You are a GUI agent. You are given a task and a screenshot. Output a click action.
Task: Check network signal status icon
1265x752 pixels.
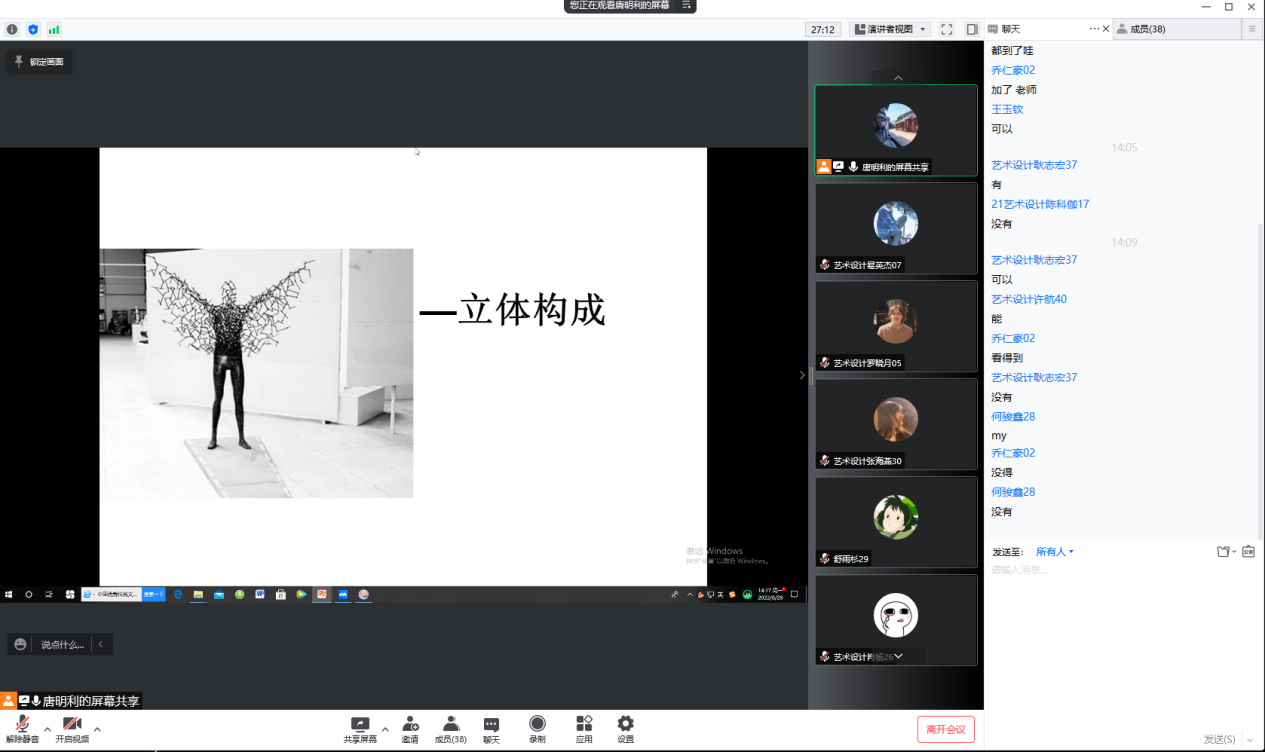point(54,30)
